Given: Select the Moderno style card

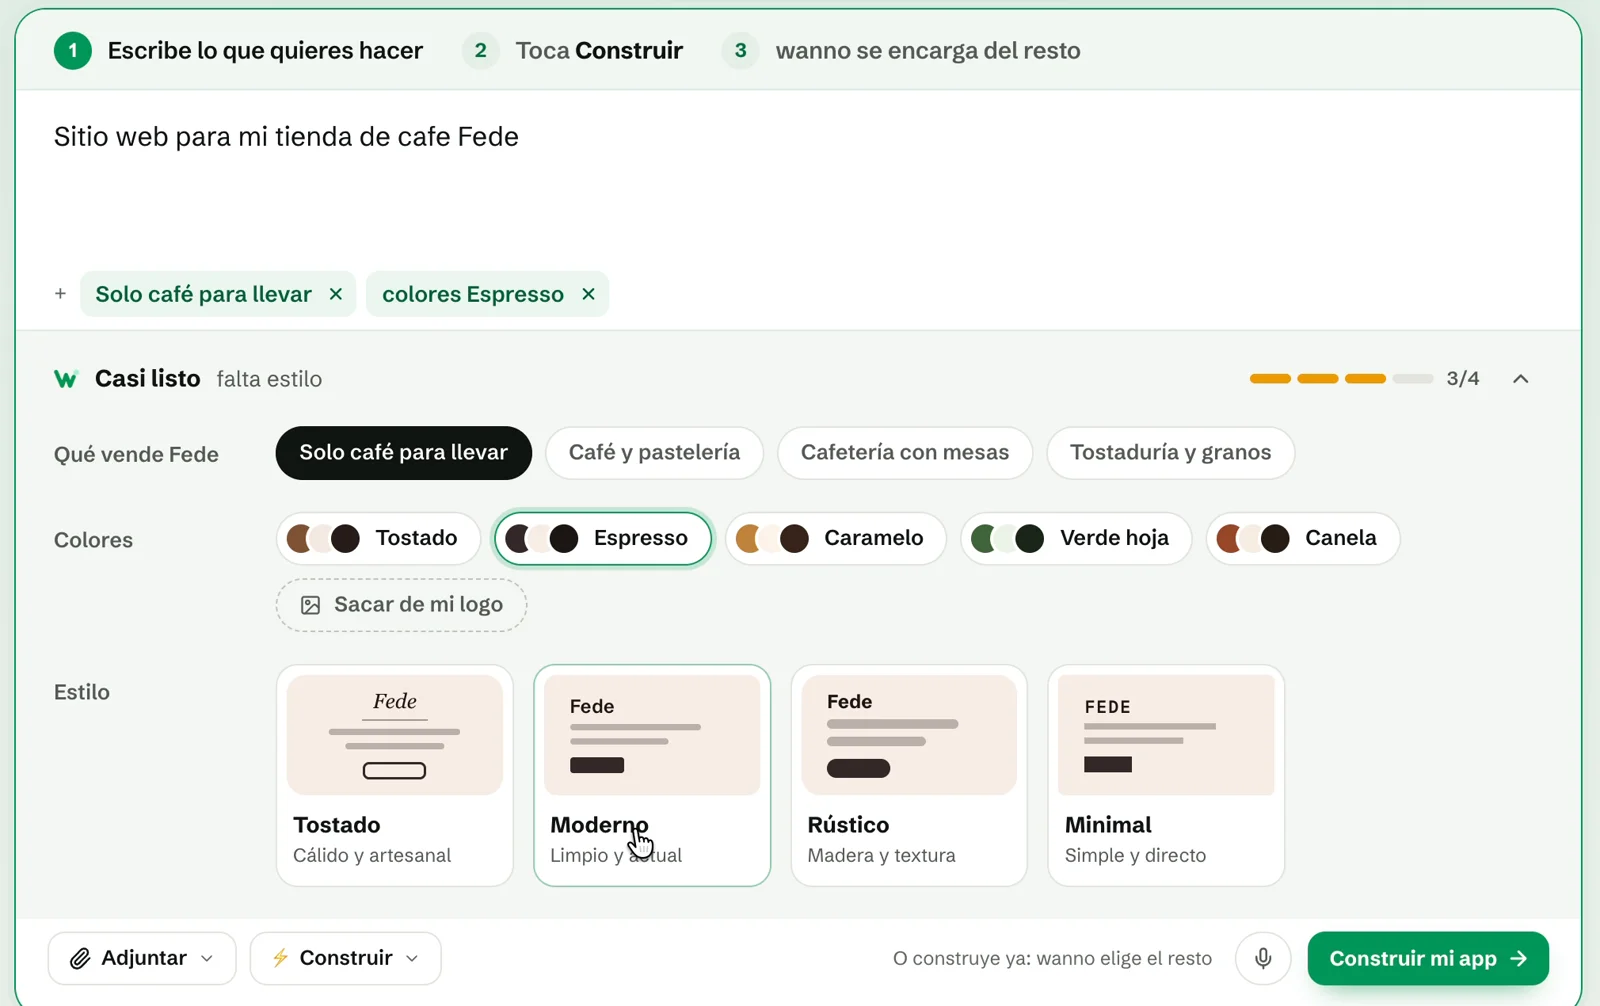Looking at the screenshot, I should click(x=652, y=775).
